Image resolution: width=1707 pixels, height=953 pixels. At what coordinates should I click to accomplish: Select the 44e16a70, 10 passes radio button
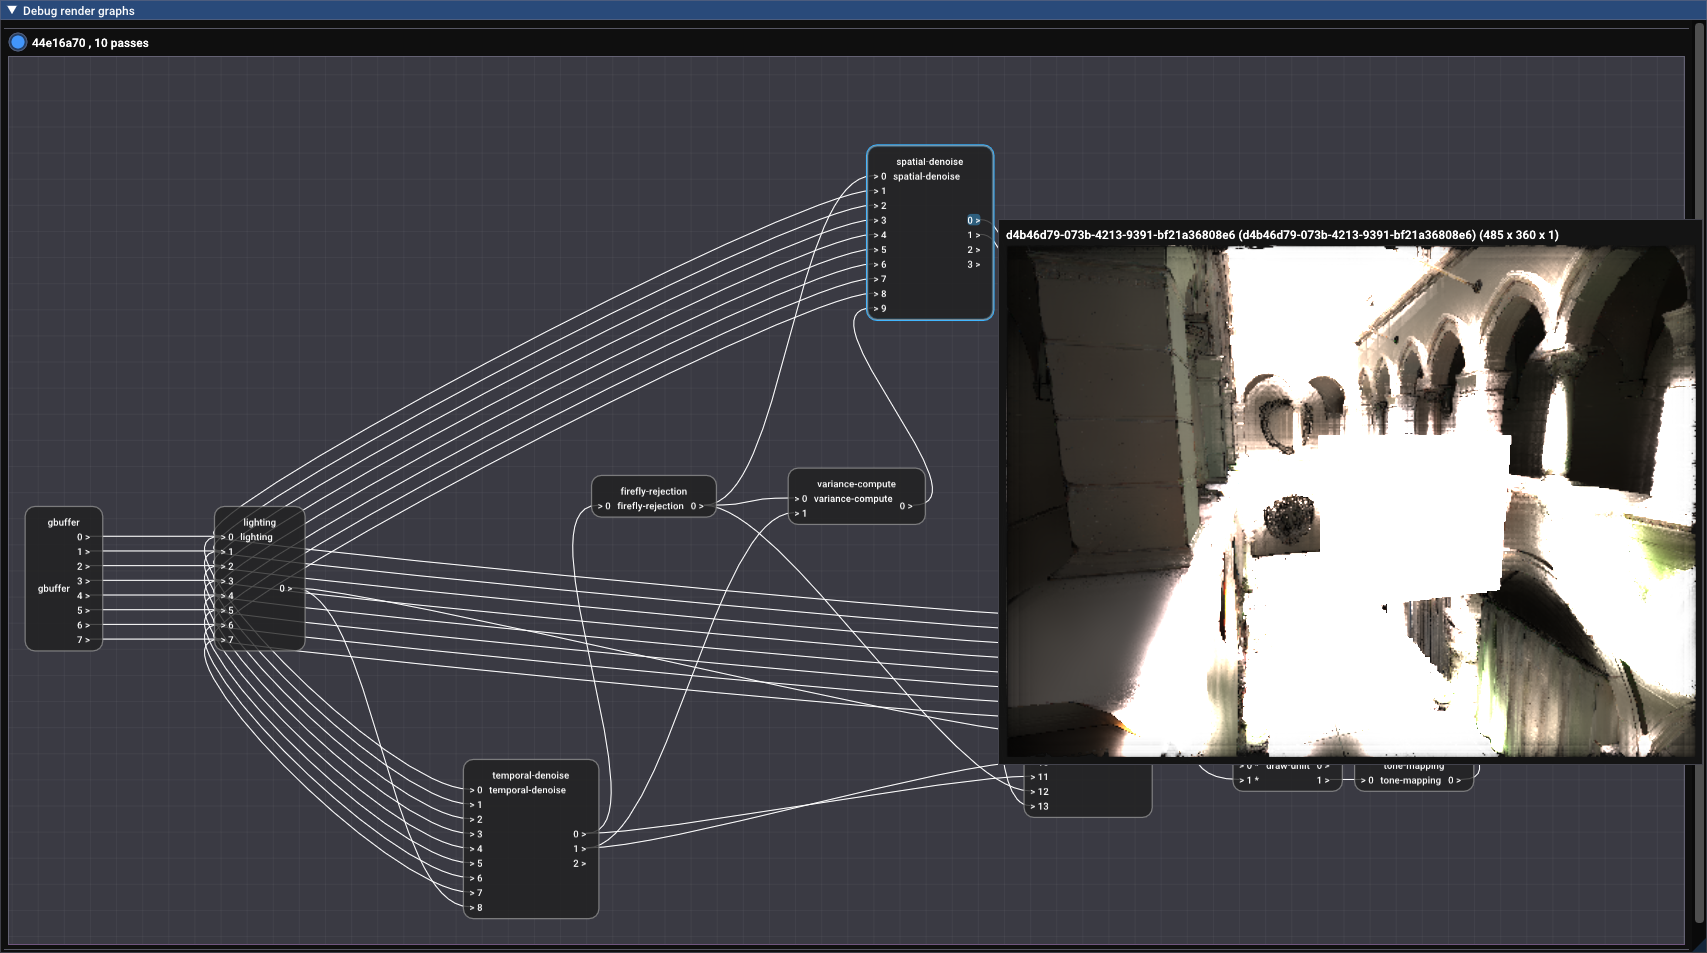coord(18,42)
